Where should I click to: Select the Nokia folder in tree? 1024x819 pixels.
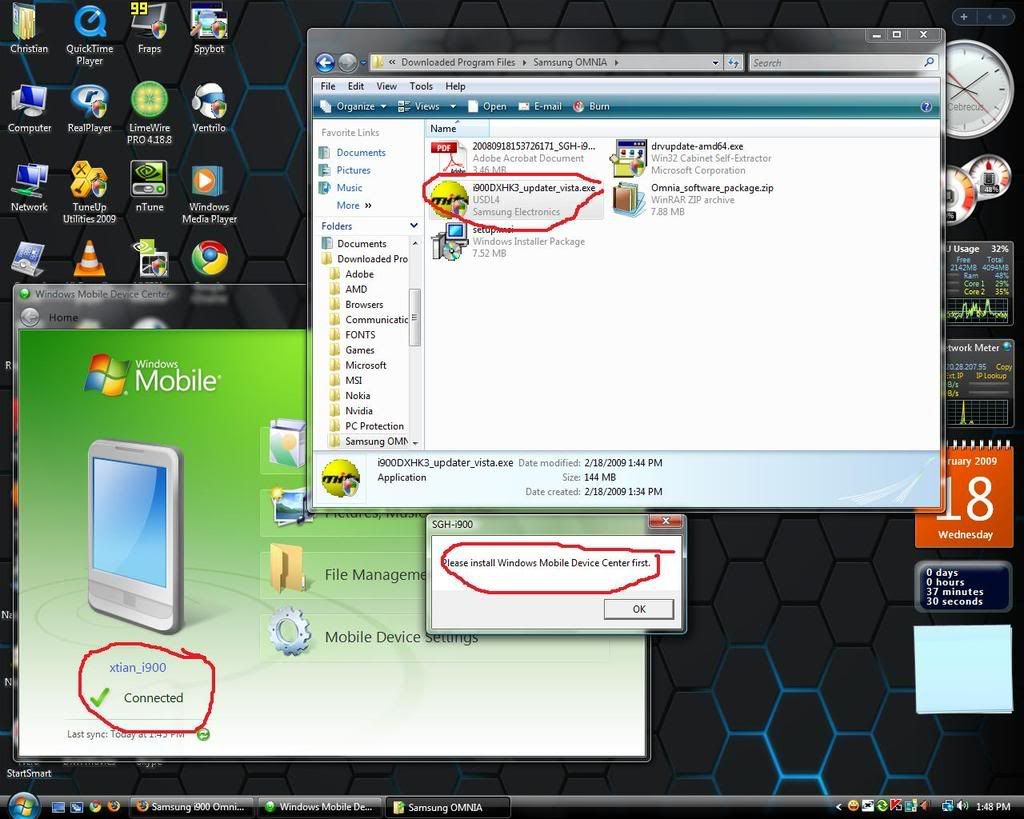click(x=357, y=396)
